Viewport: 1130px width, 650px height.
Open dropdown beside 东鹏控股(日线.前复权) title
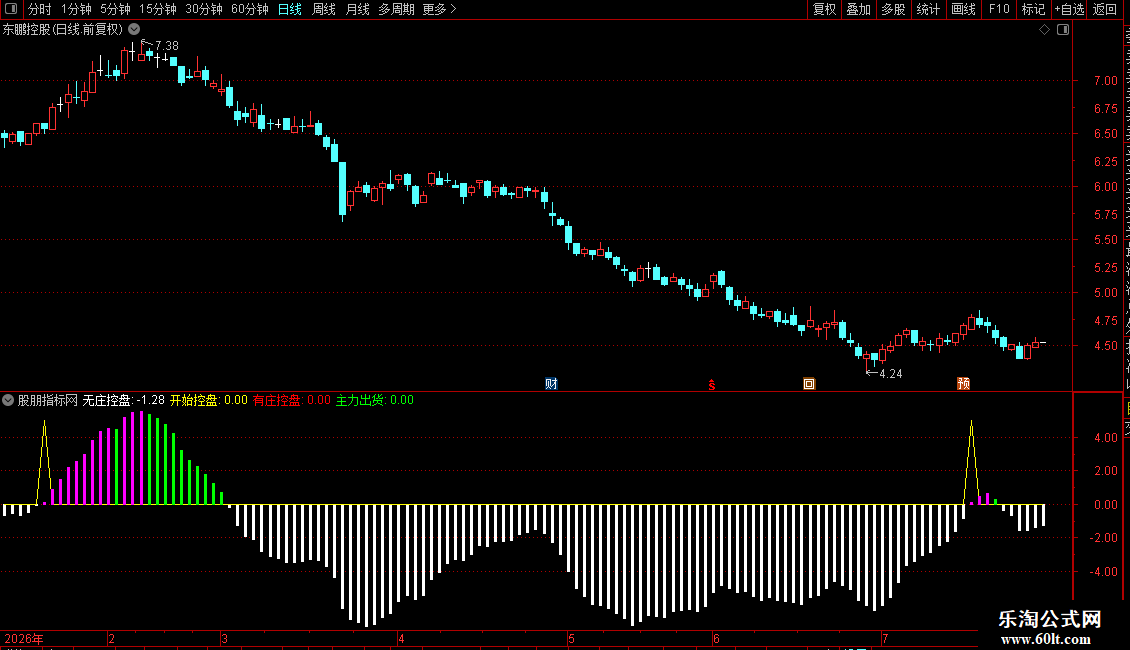[x=134, y=30]
